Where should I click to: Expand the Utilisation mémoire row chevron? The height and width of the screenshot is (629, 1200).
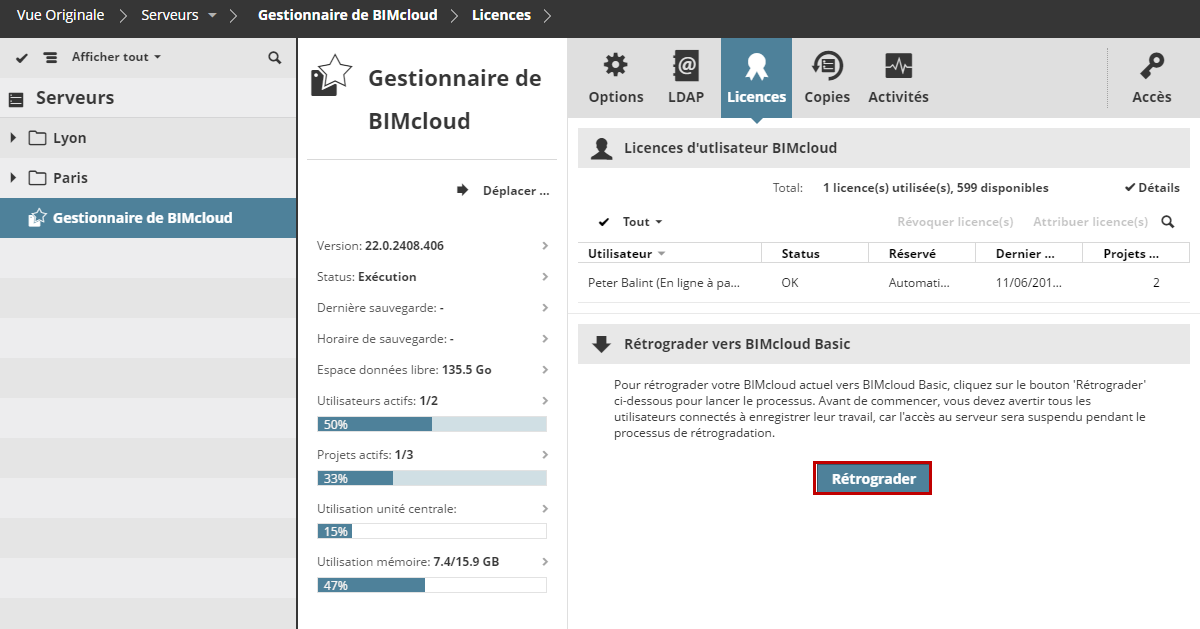[x=545, y=561]
